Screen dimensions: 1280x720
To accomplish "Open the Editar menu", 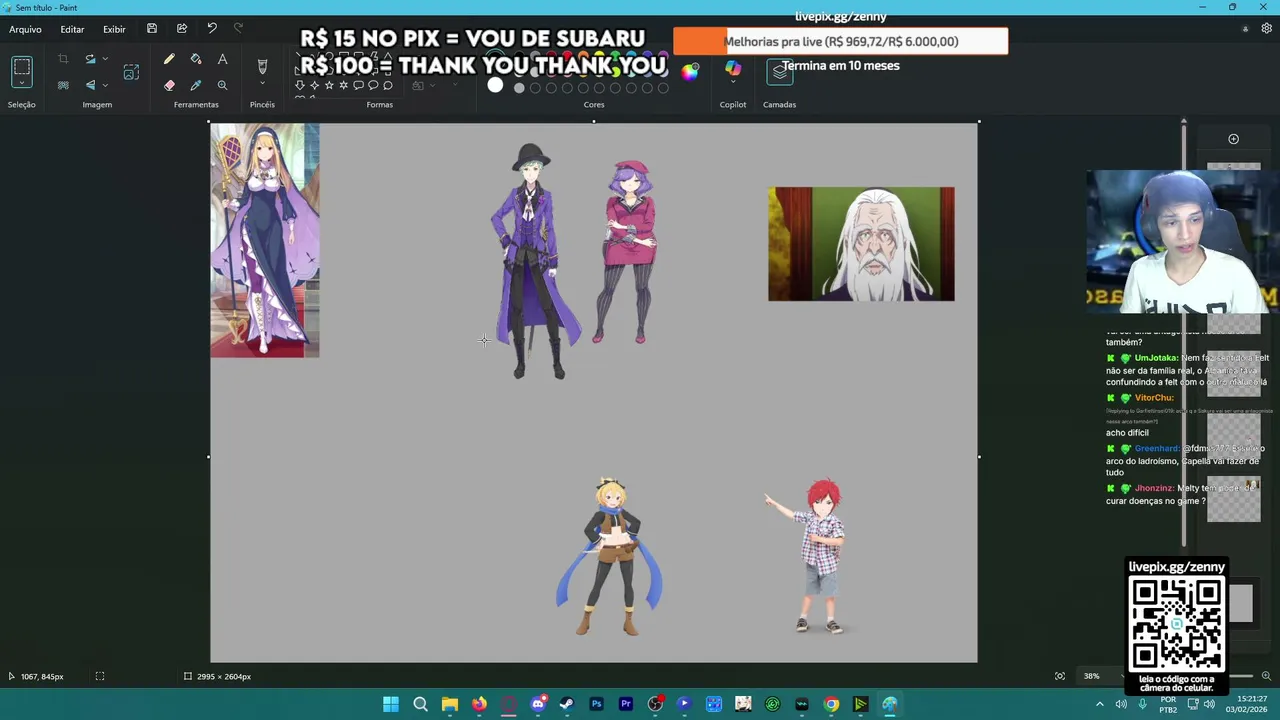I will click(72, 29).
